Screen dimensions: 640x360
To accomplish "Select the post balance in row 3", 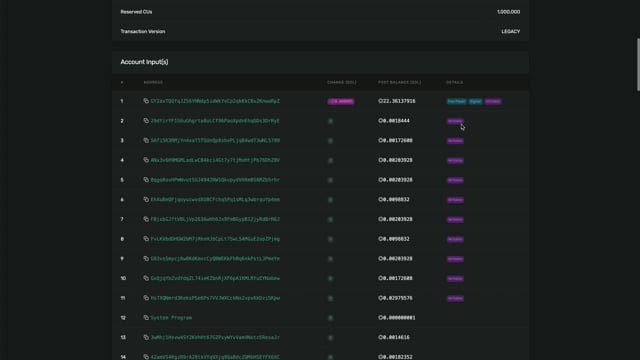I will click(x=395, y=140).
